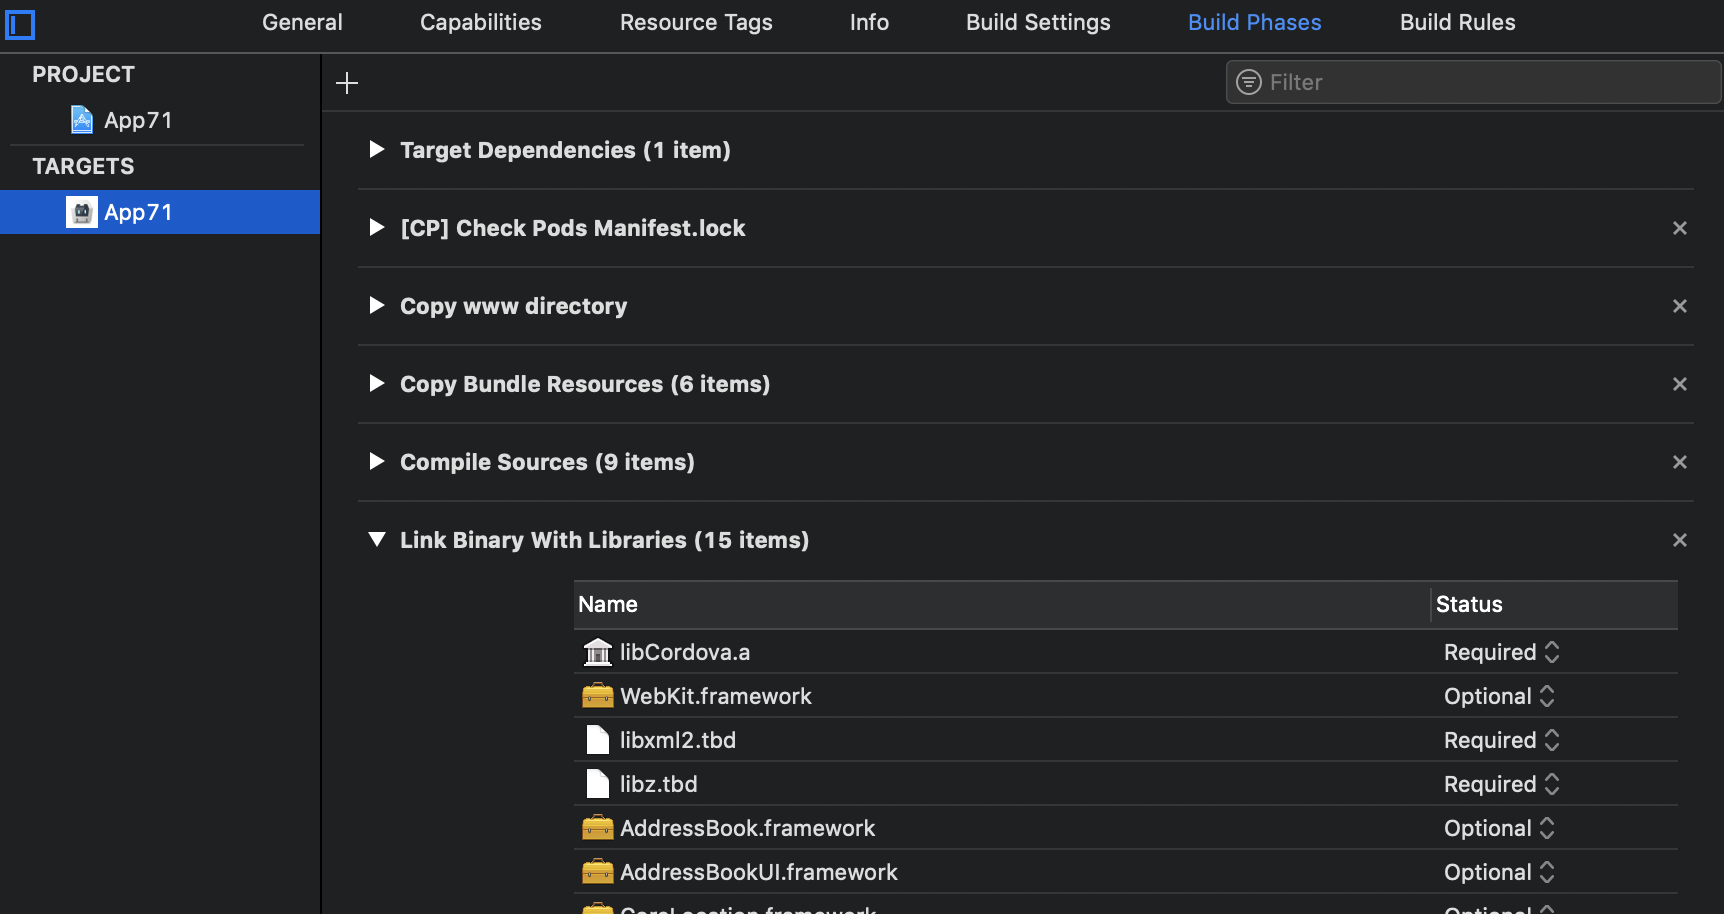Click the libxml2.tbd file icon
Image resolution: width=1724 pixels, height=914 pixels.
click(597, 739)
